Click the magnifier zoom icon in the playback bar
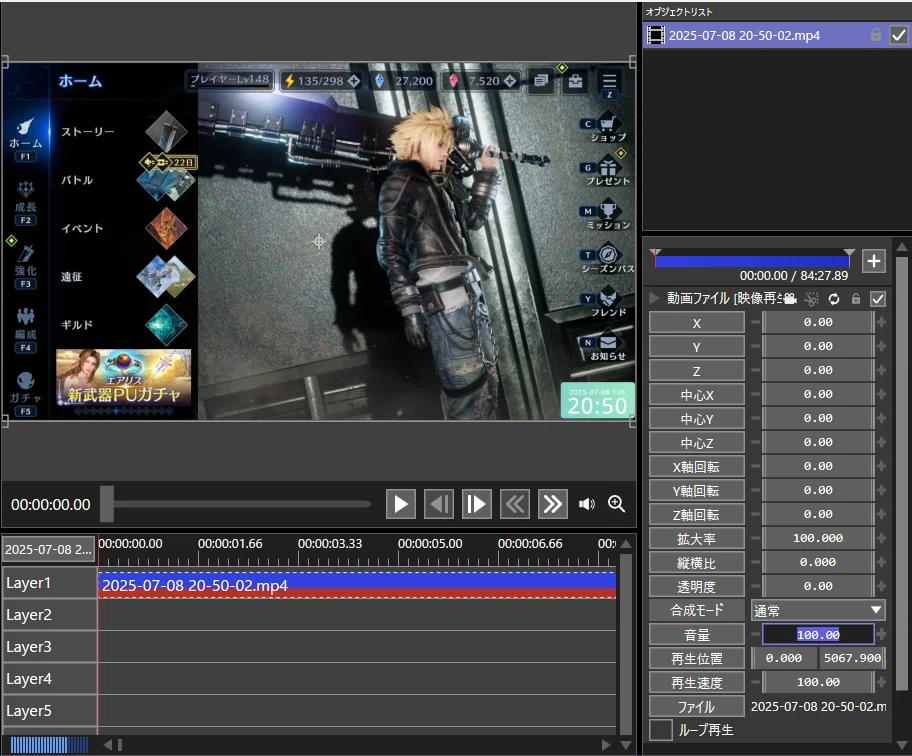This screenshot has width=912, height=756. (x=617, y=504)
